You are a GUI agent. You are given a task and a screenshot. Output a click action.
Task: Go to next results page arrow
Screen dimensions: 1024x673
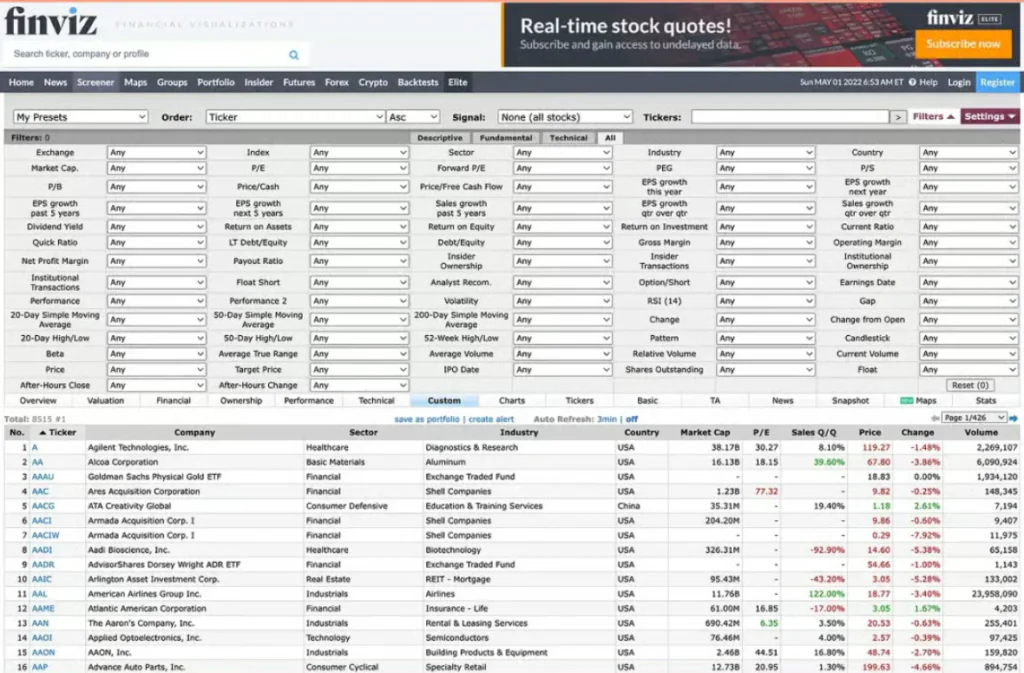coord(1014,418)
